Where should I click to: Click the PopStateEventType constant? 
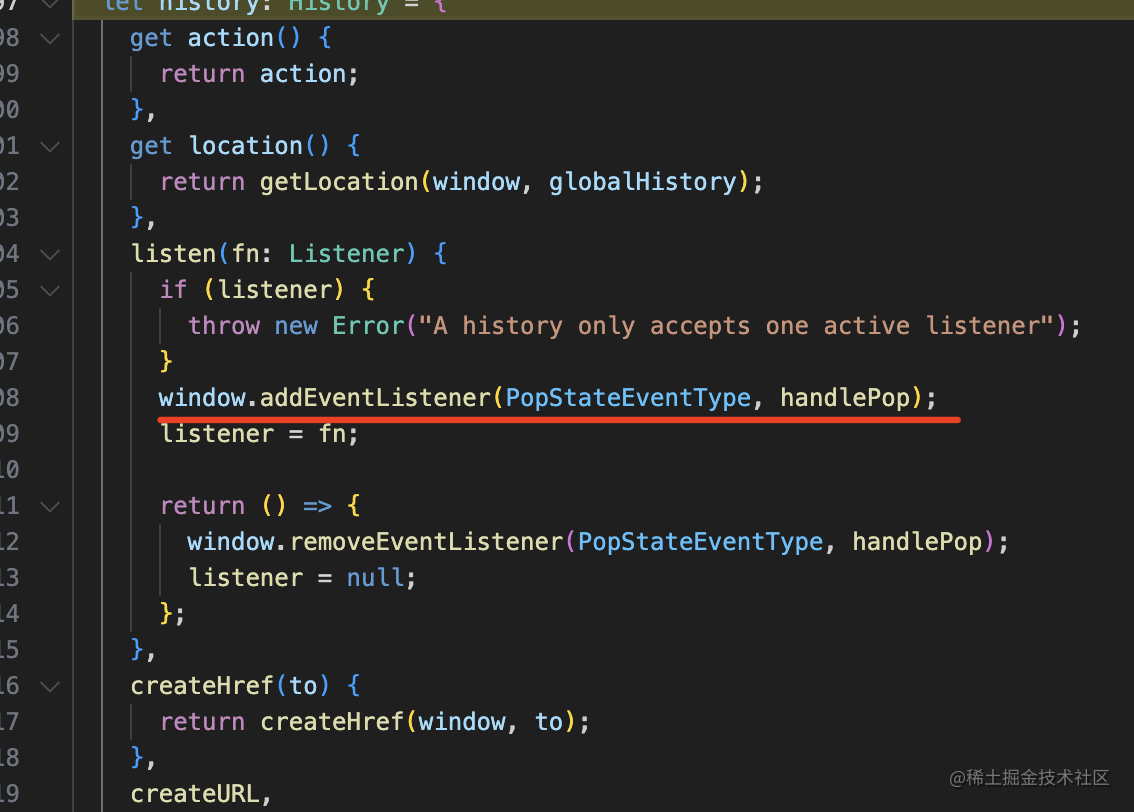(628, 397)
